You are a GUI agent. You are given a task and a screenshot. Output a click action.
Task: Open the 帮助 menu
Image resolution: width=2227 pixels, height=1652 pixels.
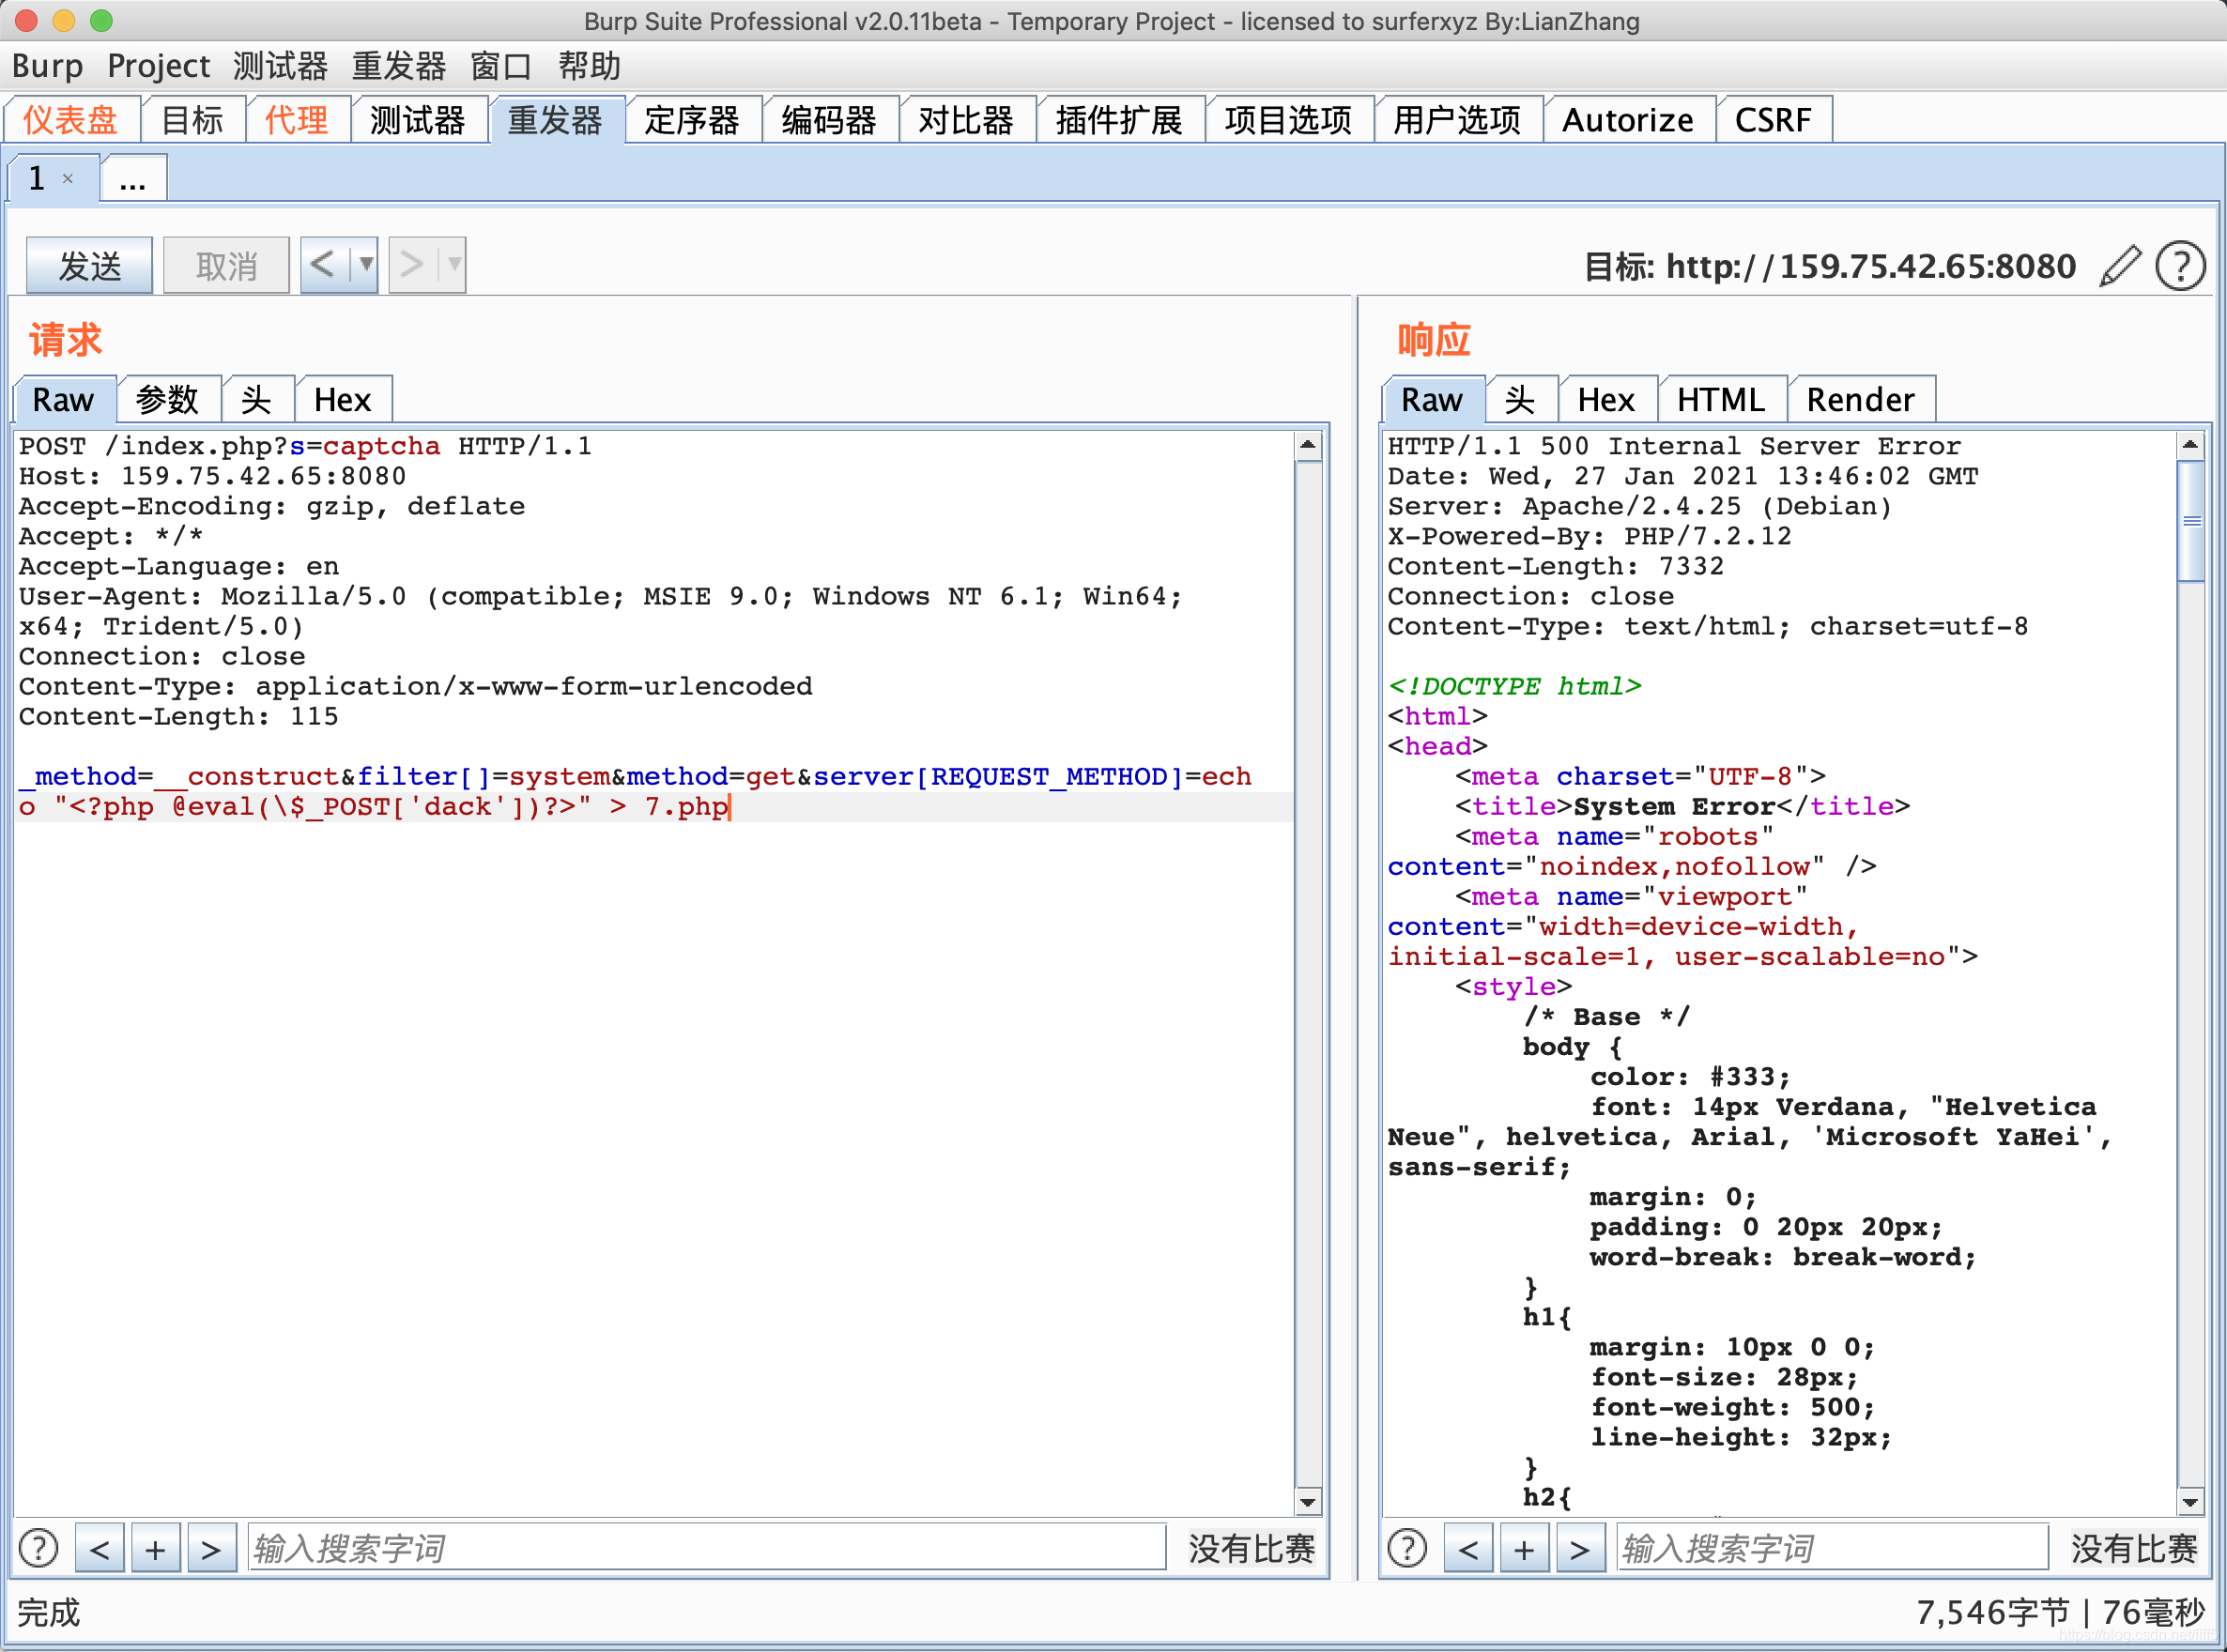tap(589, 66)
